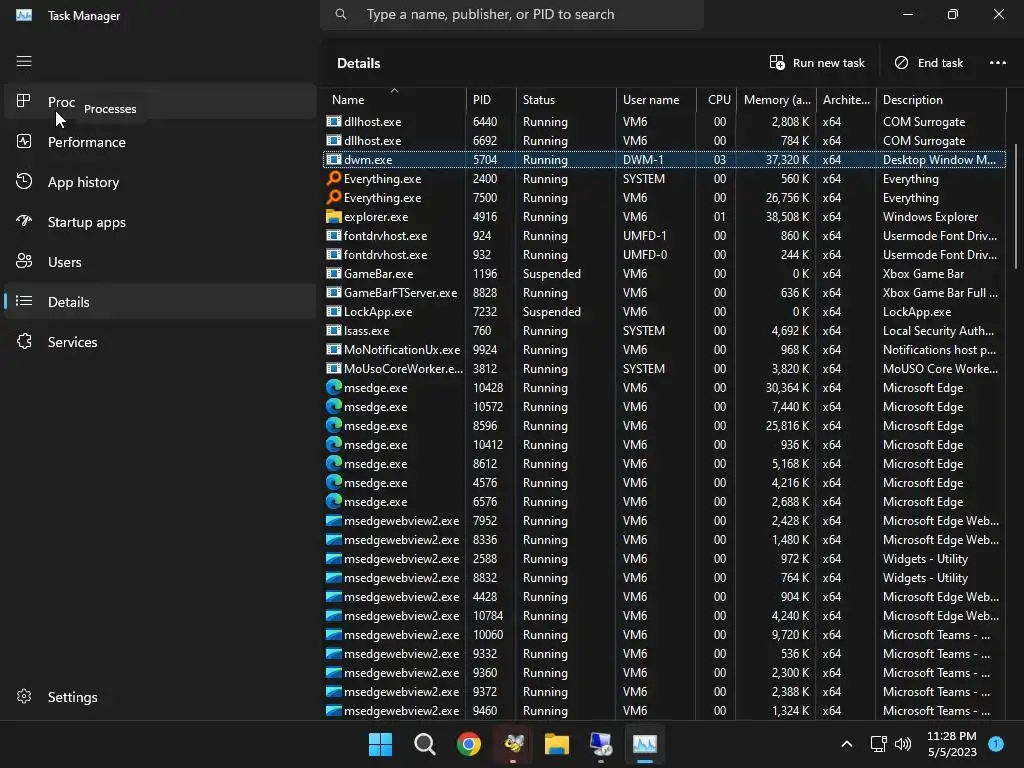Click the search magnifier icon
This screenshot has height=768, width=1024.
(340, 14)
